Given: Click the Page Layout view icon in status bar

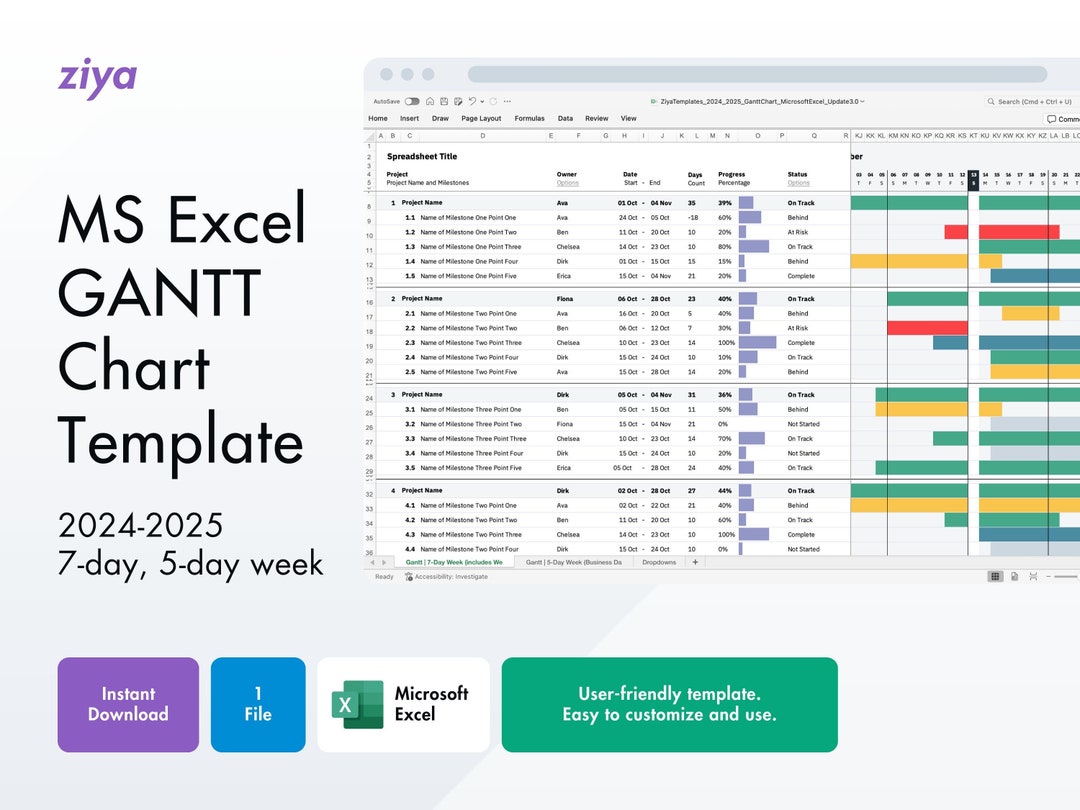Looking at the screenshot, I should [x=1013, y=576].
